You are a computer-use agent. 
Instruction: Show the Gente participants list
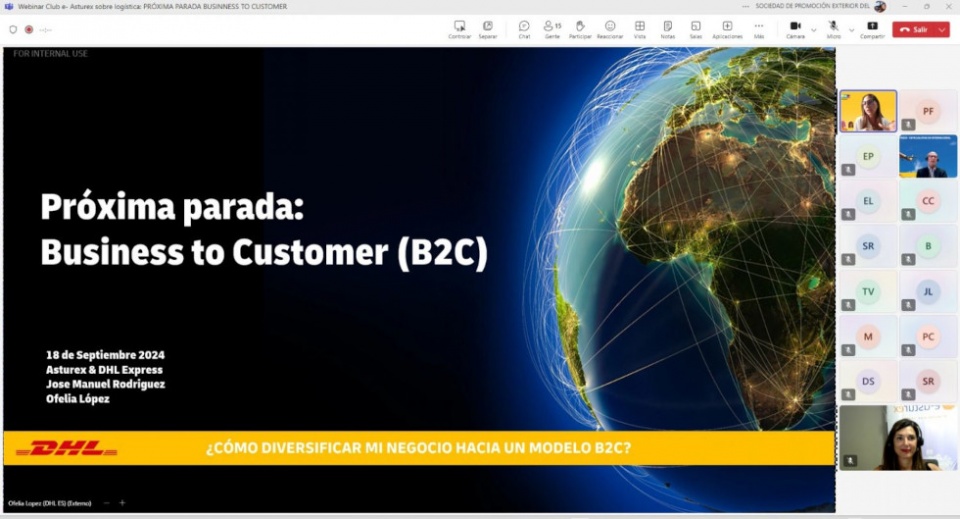click(552, 26)
